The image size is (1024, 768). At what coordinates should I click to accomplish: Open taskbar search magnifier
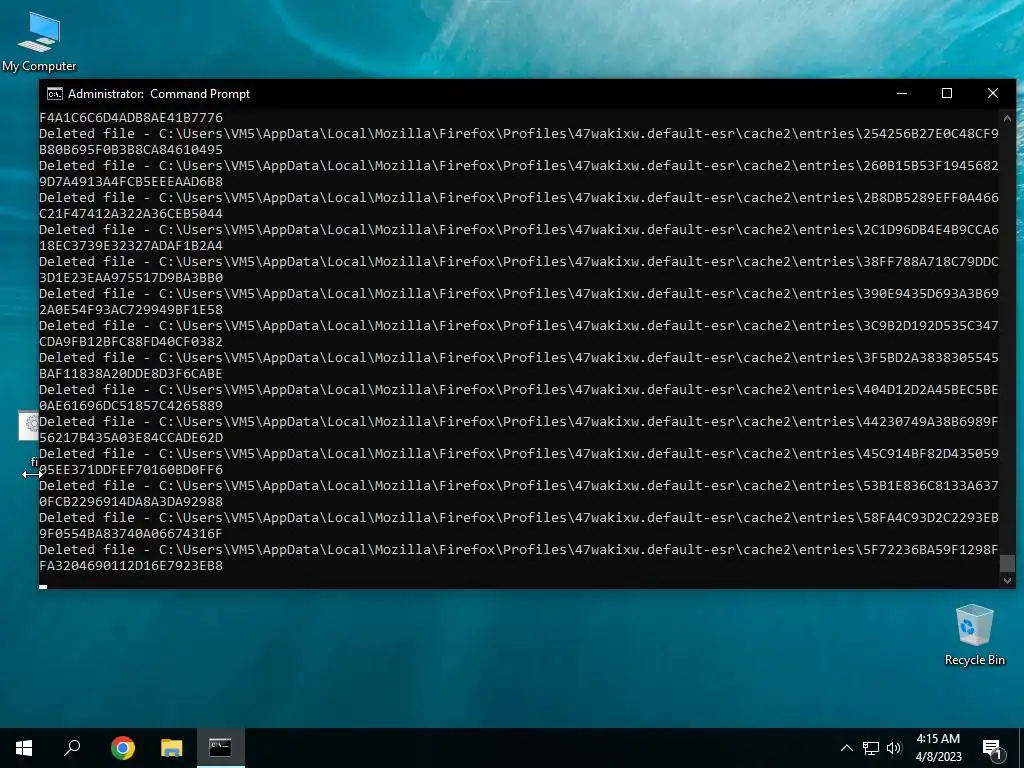point(72,748)
